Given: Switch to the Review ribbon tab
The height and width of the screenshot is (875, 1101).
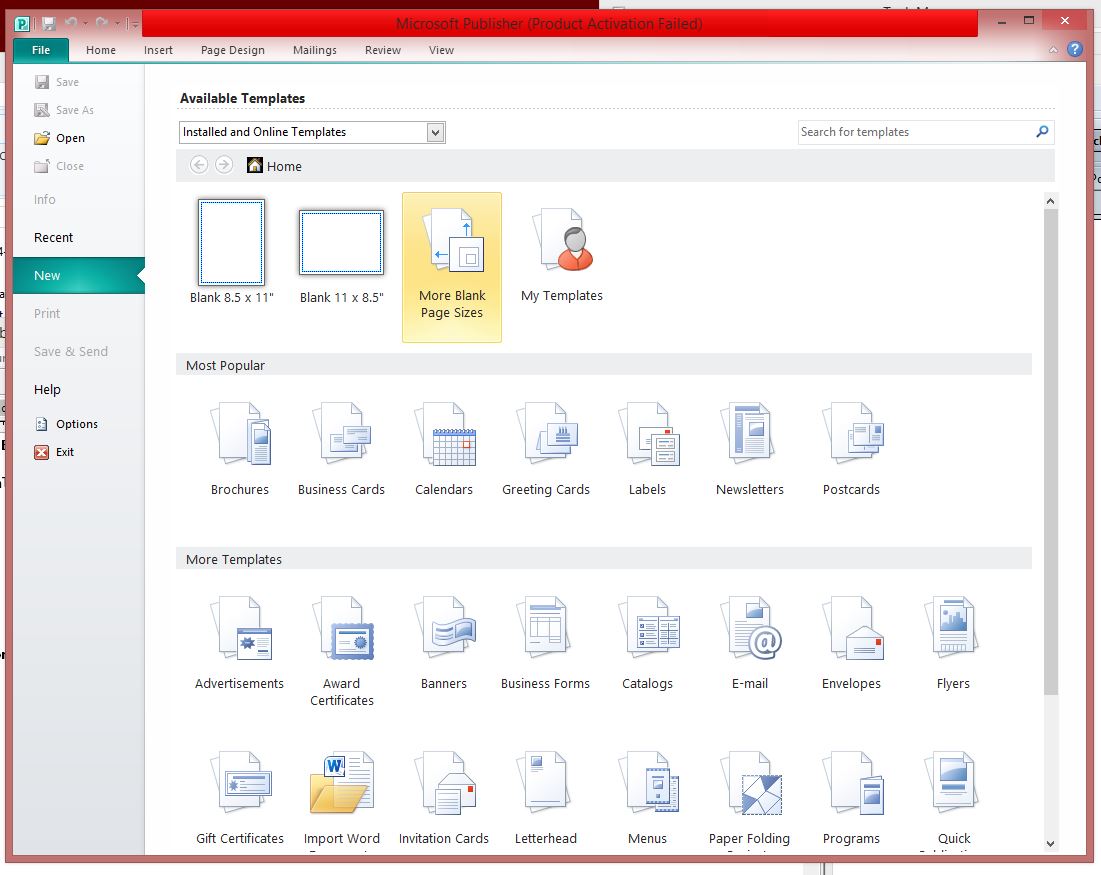Looking at the screenshot, I should click(383, 50).
